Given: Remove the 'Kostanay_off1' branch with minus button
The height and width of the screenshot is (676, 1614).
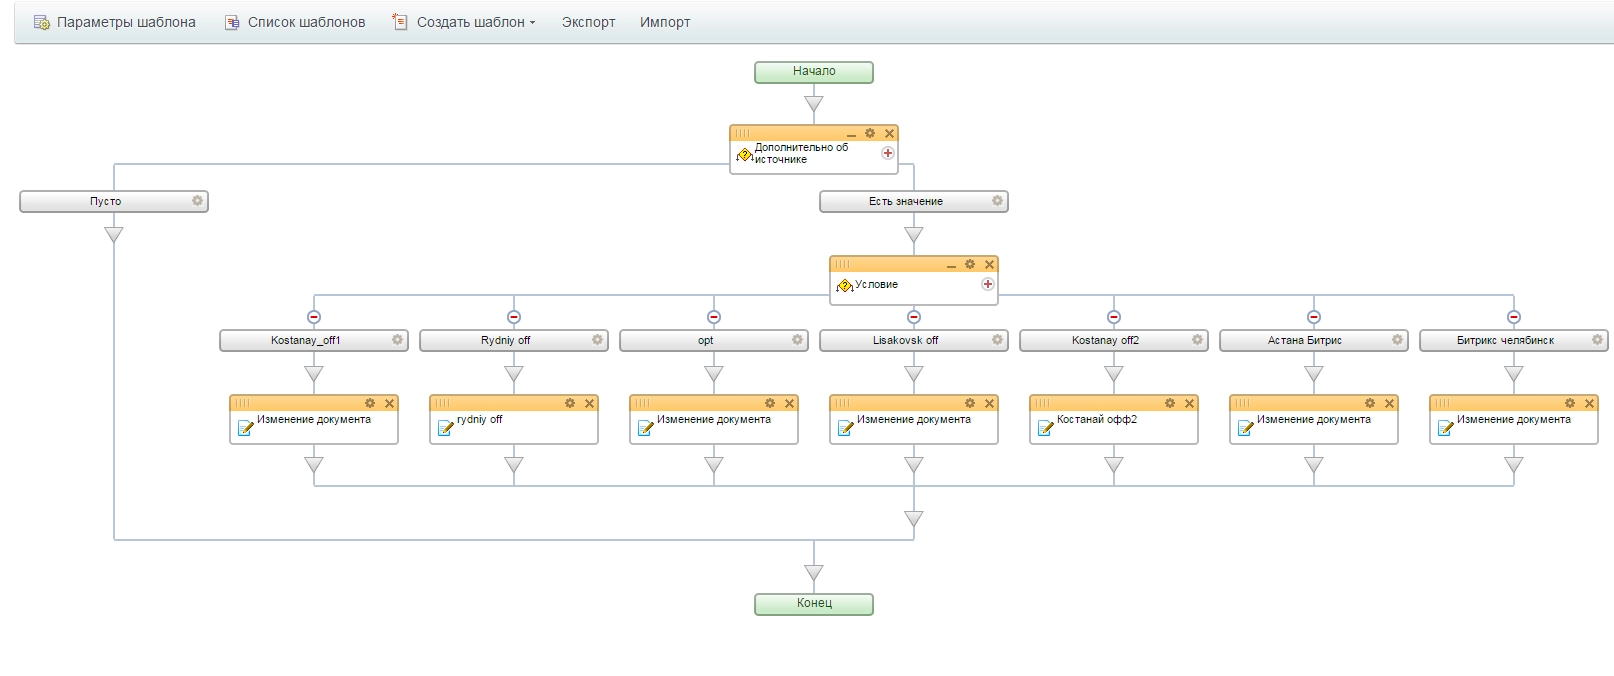Looking at the screenshot, I should [x=314, y=317].
